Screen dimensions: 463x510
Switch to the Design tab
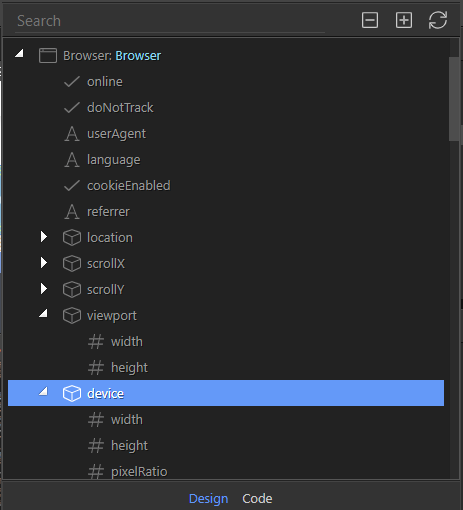pos(208,499)
